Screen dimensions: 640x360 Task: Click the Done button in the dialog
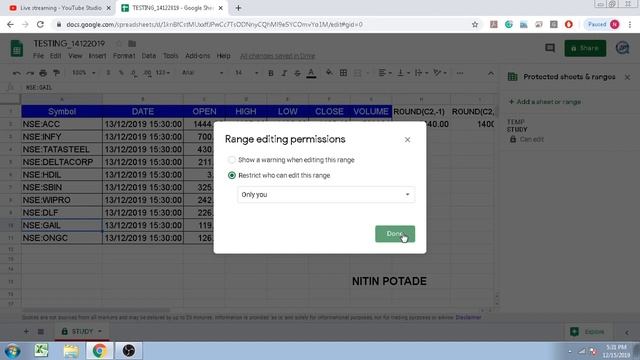395,234
